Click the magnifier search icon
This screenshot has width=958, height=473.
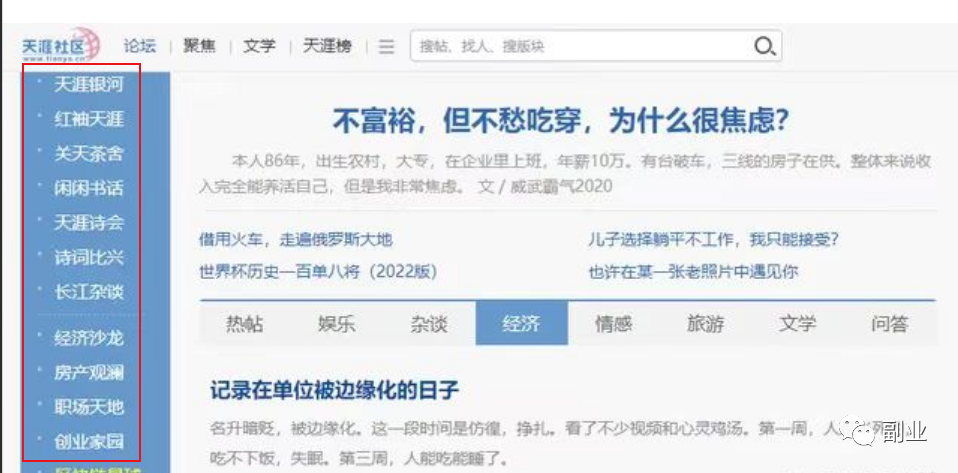764,46
